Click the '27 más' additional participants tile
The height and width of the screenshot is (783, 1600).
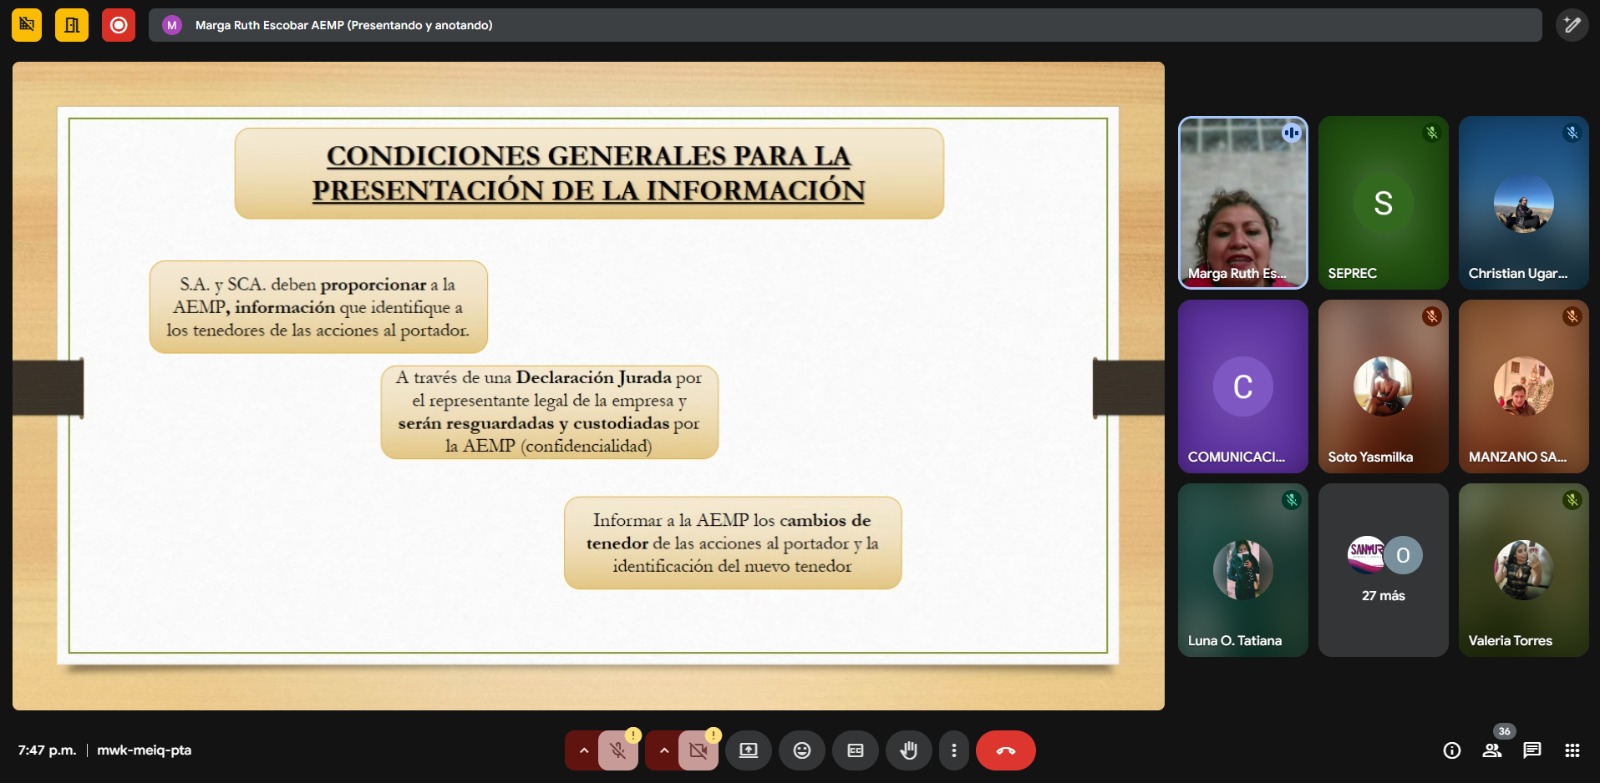(x=1383, y=570)
